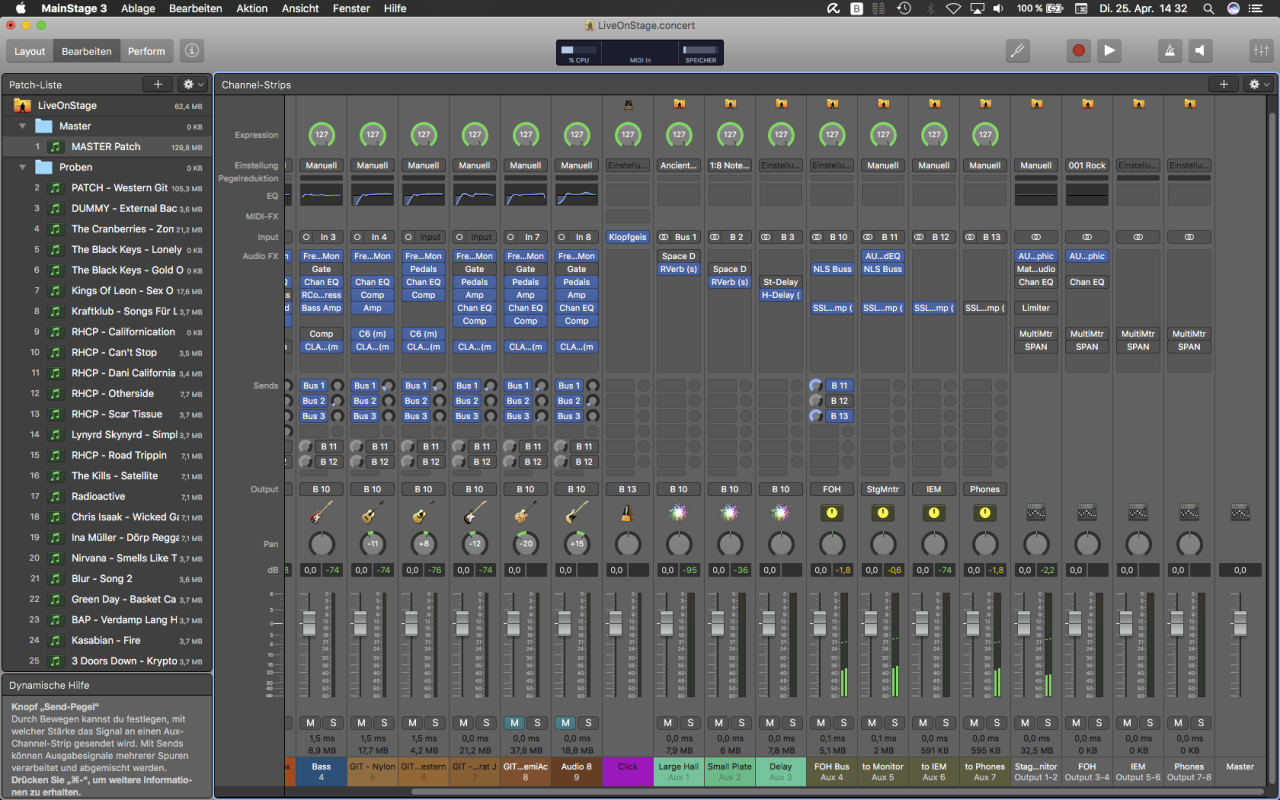This screenshot has height=800, width=1280.
Task: Open the Channel-Strips gear menu
Action: 1258,85
